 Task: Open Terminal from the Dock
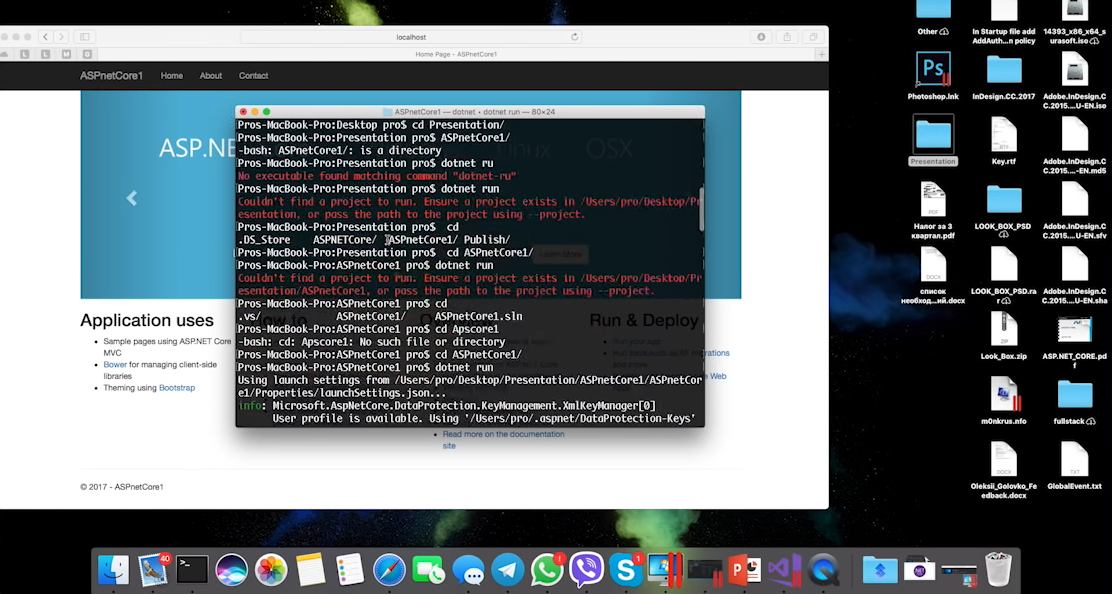192,569
